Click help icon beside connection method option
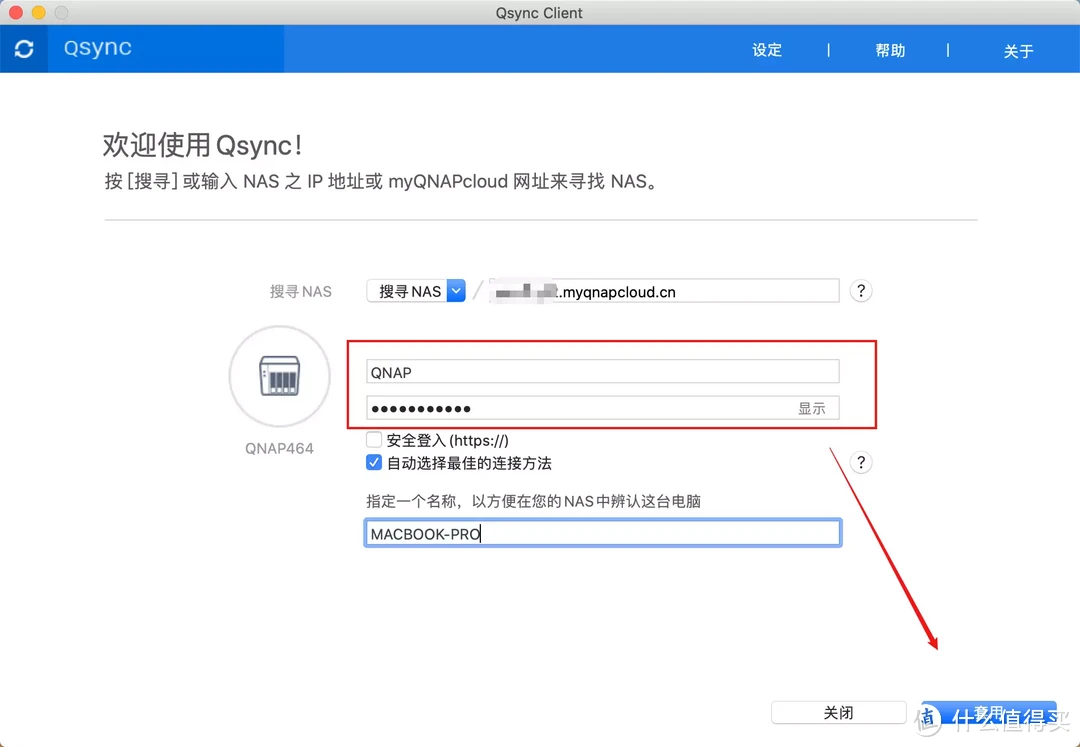Screen dimensions: 1080x747 [x=861, y=462]
